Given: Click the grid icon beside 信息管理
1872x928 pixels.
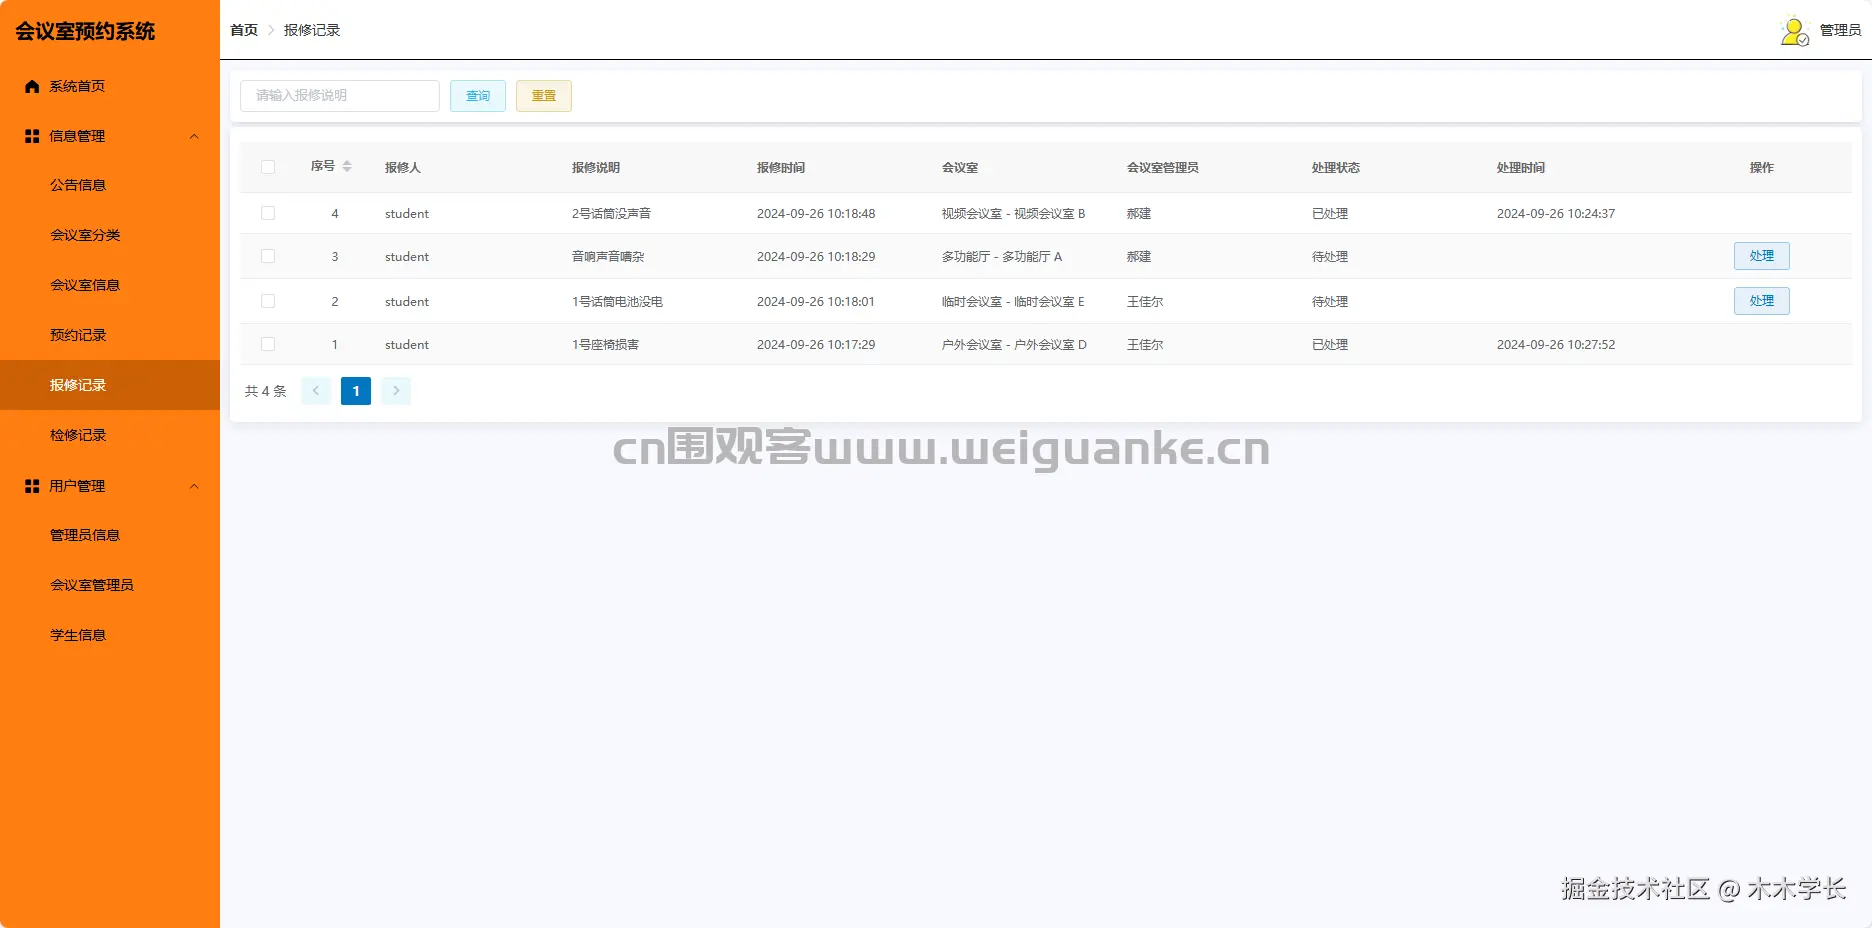Looking at the screenshot, I should pos(32,136).
